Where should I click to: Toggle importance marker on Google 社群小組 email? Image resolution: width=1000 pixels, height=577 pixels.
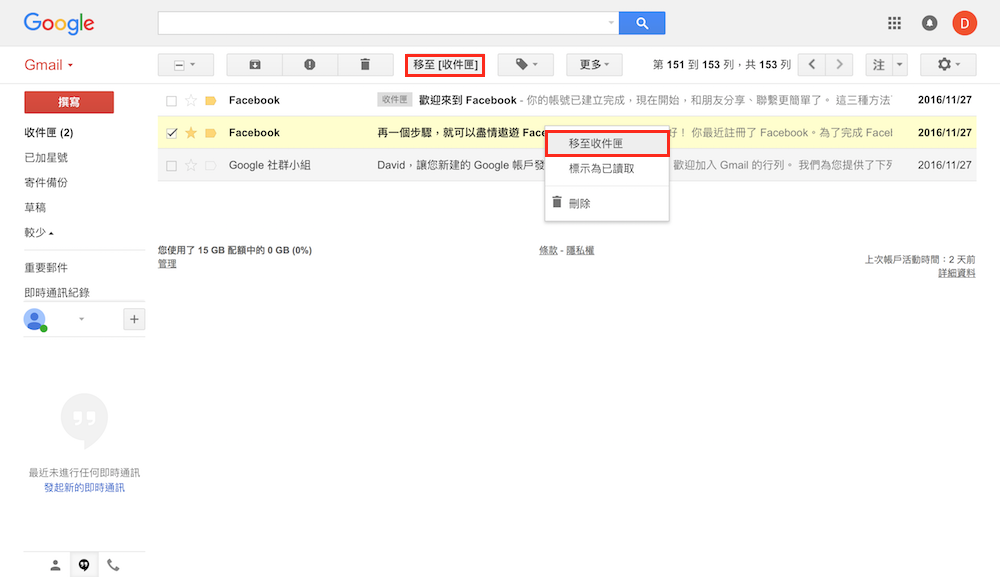pyautogui.click(x=210, y=165)
